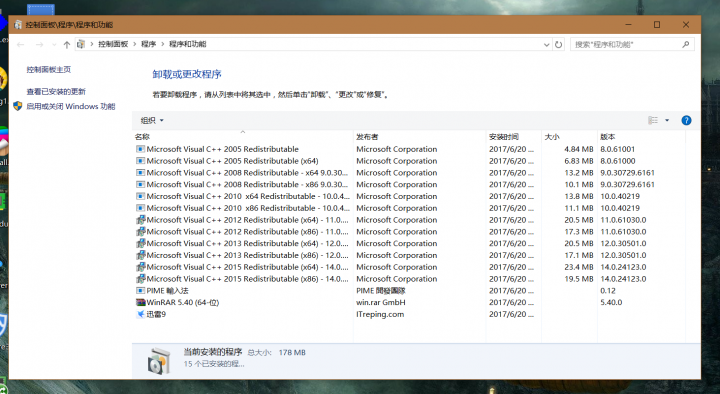Expand the address bar history dropdown

pos(546,45)
